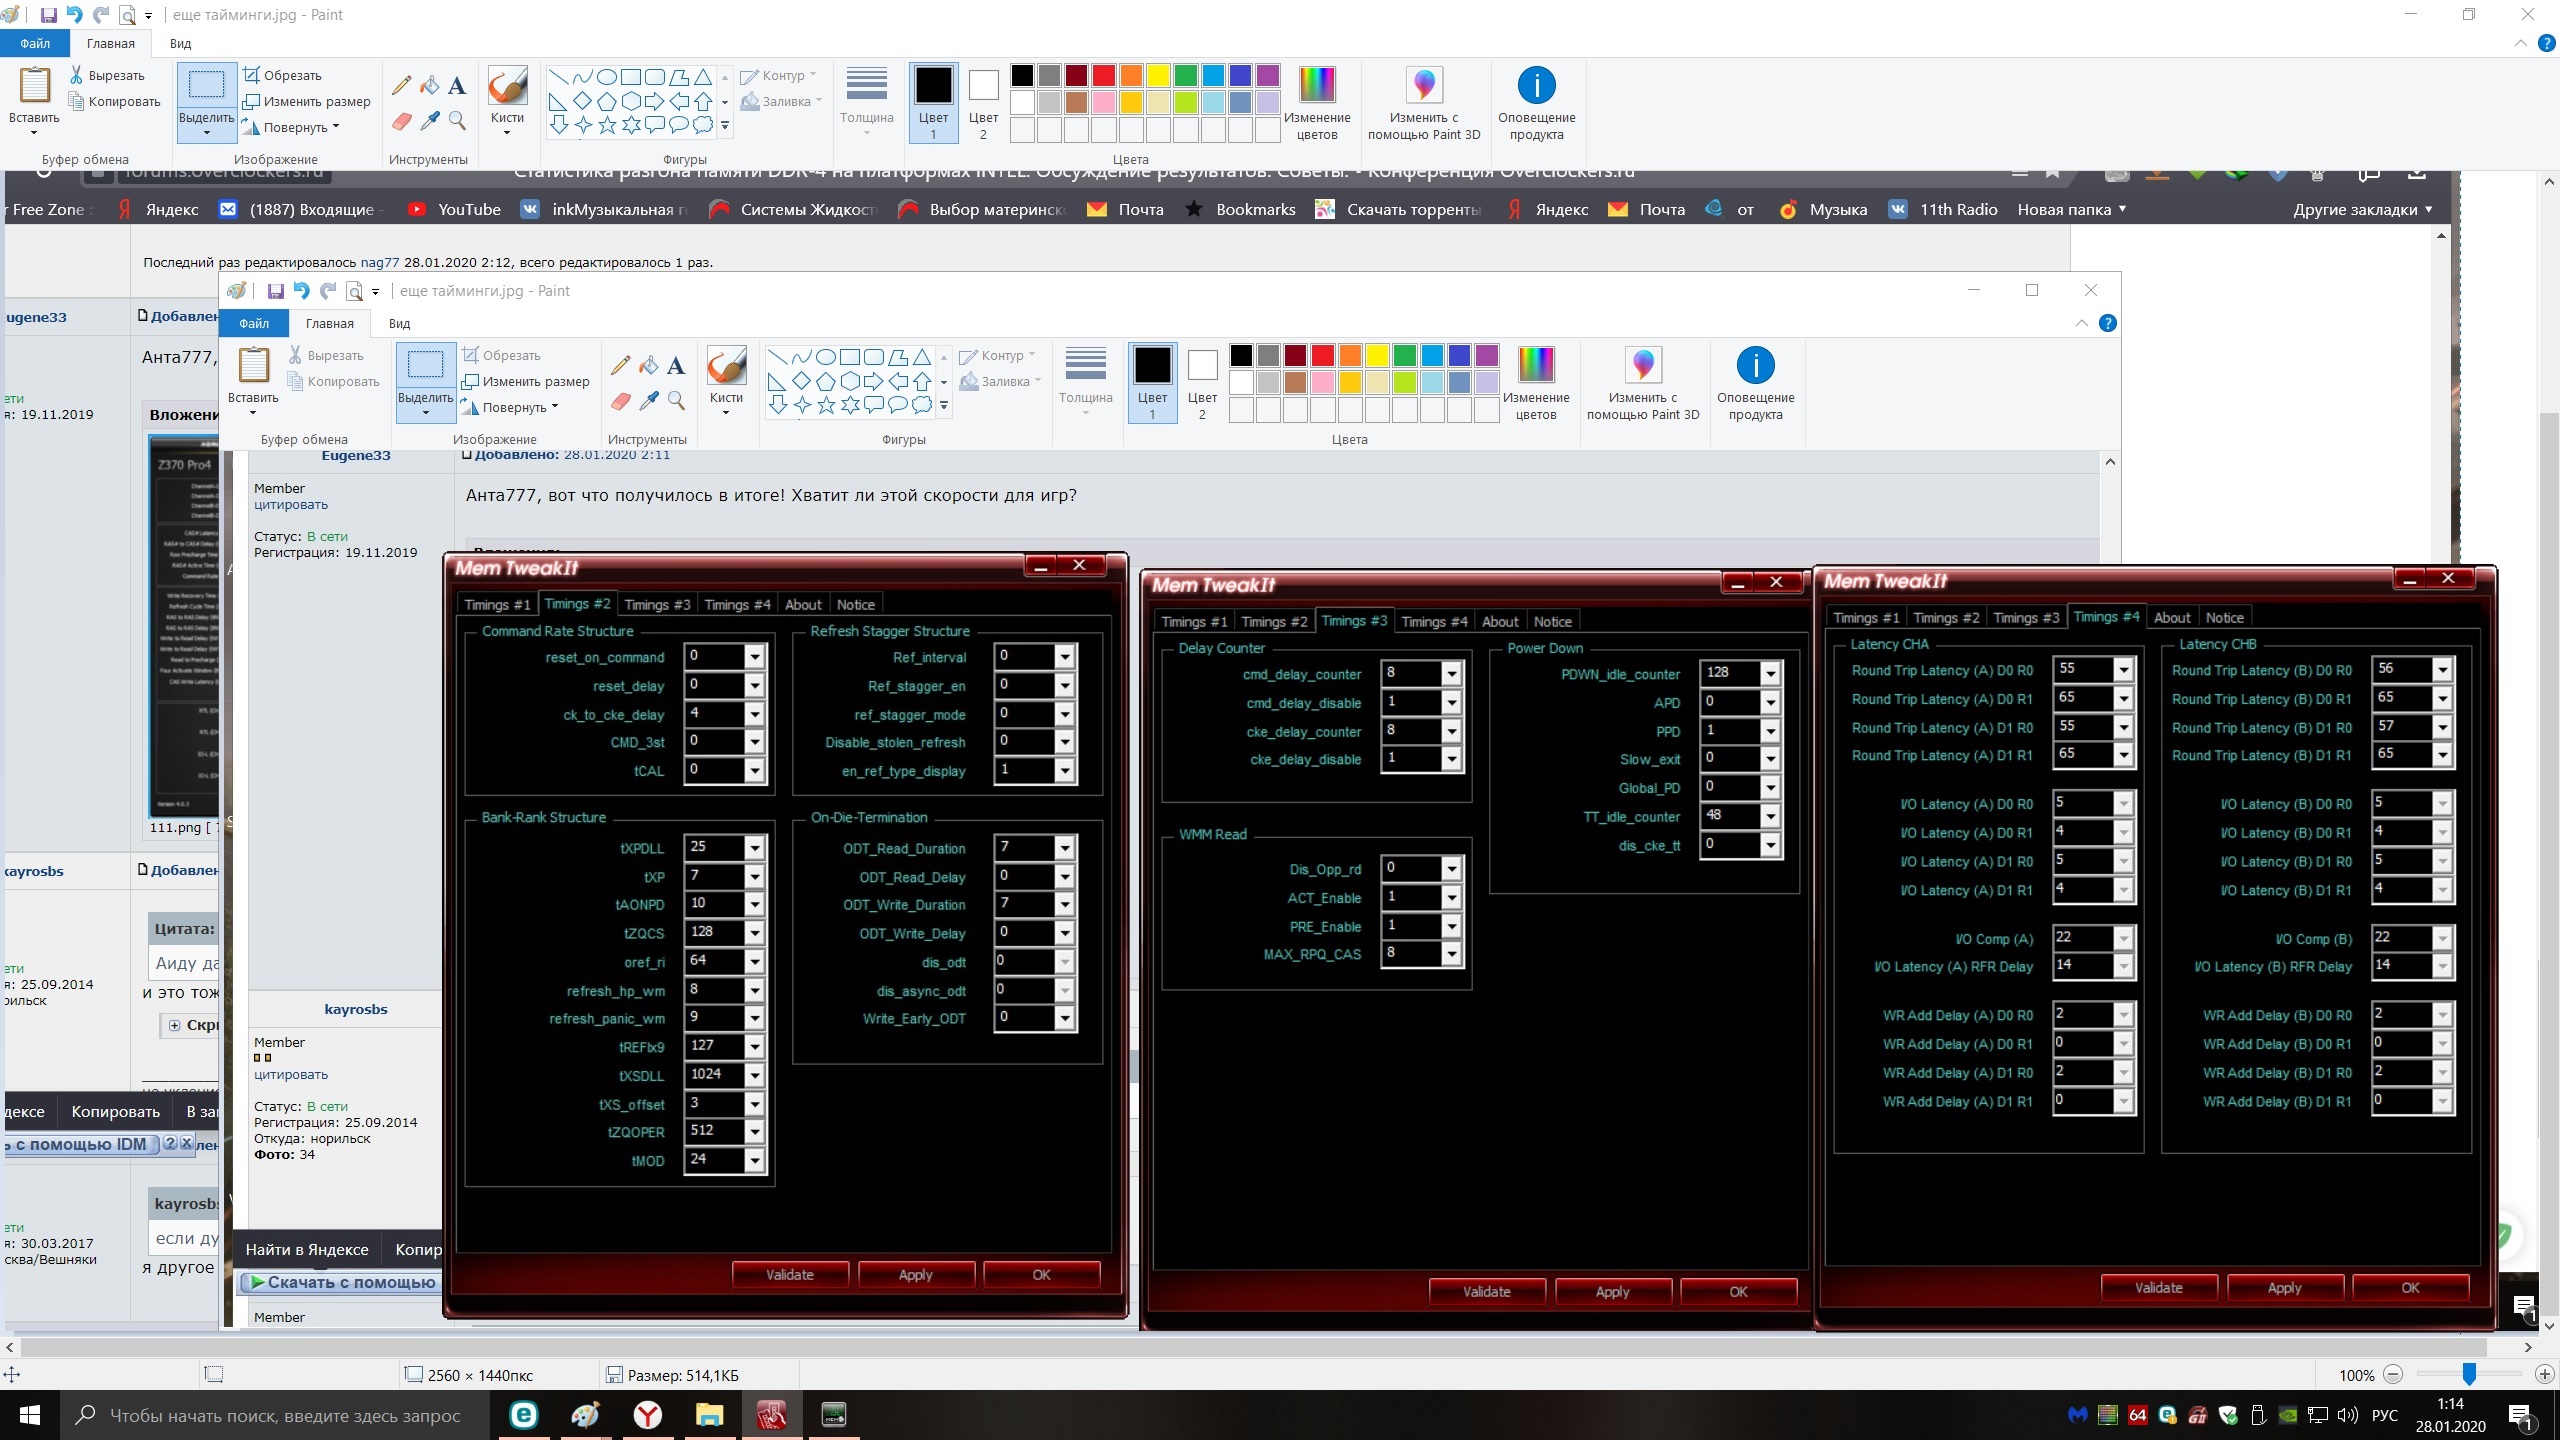Screen dimensions: 2560x1440
Task: Choose the Eraser tool in the top ribbon
Action: [401, 122]
